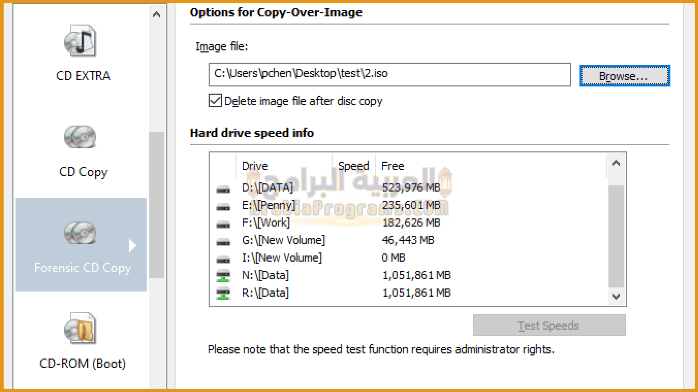This screenshot has height=392, width=698.
Task: Click the drive list scrollbar thumb
Action: coord(616,236)
